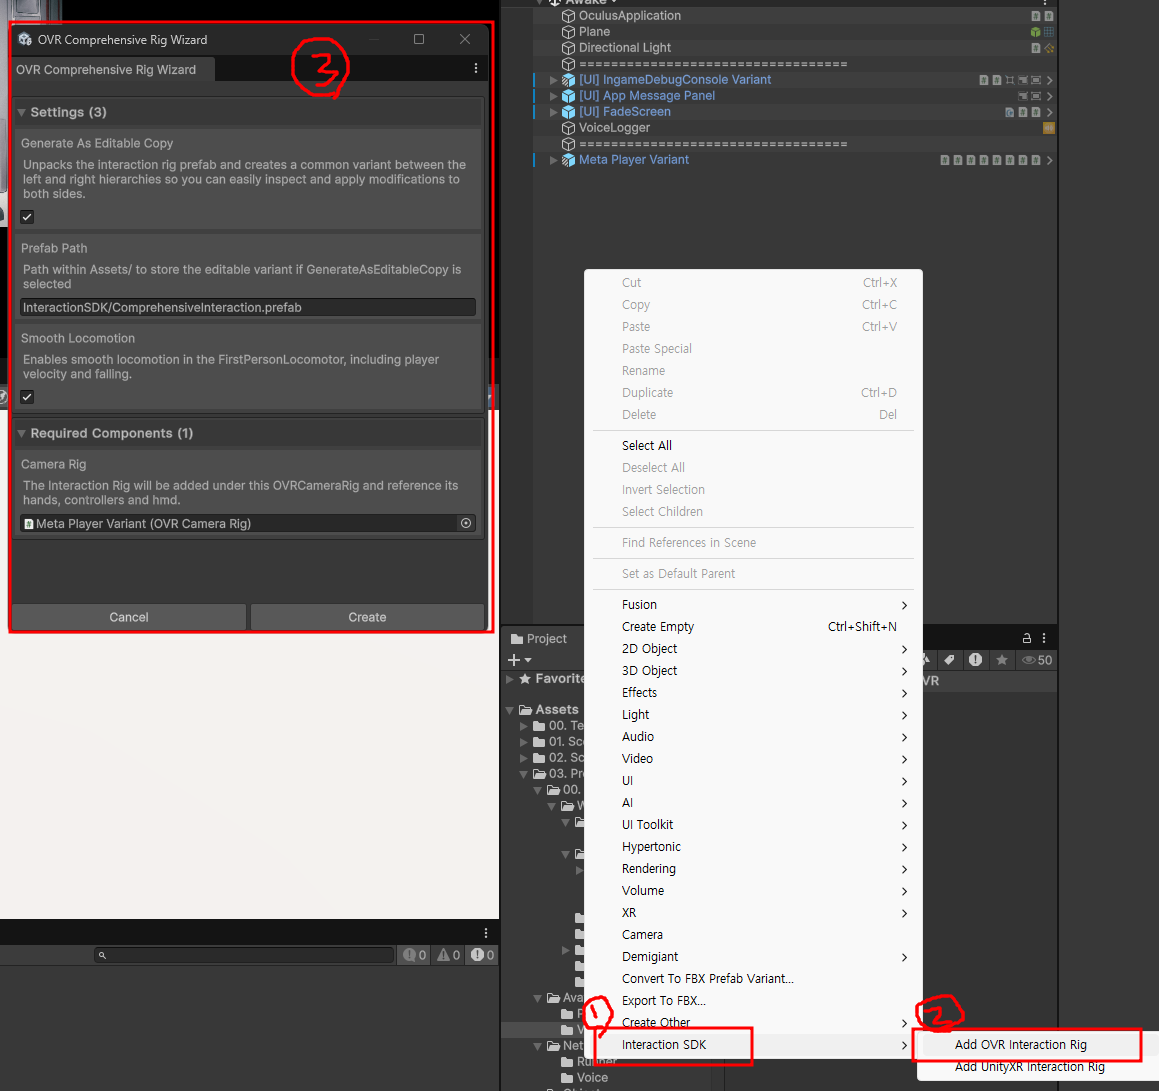The image size is (1159, 1091).
Task: Open the OVR Camera Rig object picker icon
Action: coord(465,522)
